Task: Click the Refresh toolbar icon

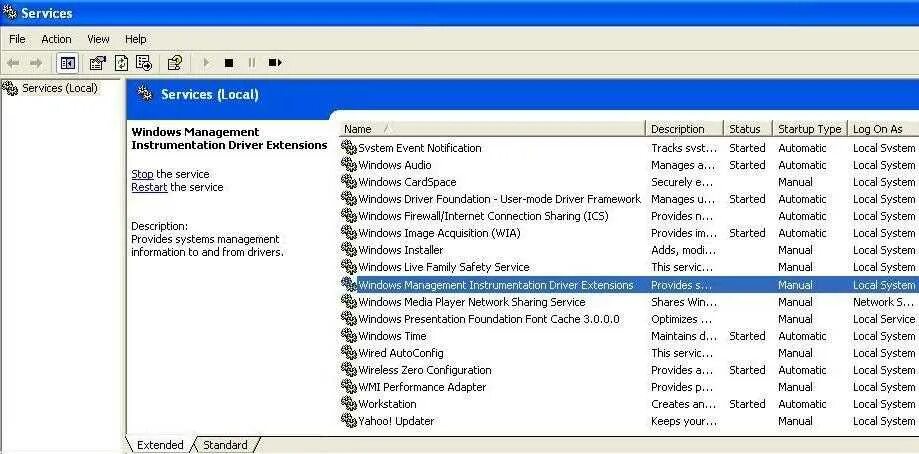Action: [x=121, y=63]
